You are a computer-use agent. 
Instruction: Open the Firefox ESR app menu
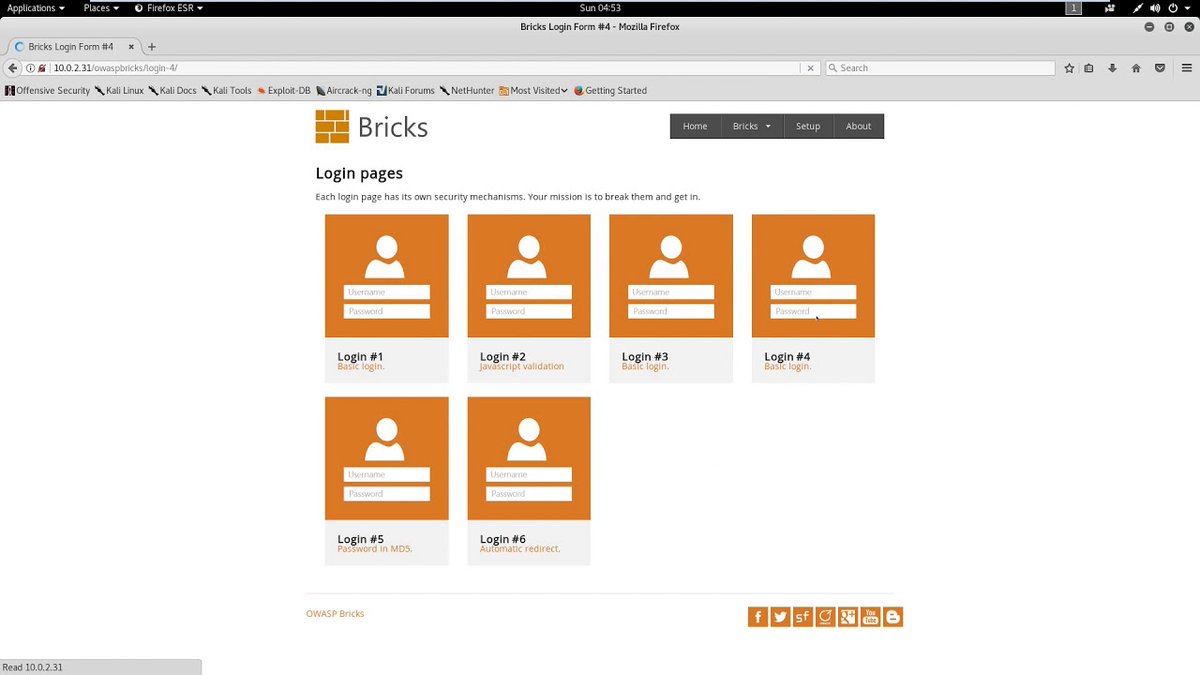tap(168, 8)
